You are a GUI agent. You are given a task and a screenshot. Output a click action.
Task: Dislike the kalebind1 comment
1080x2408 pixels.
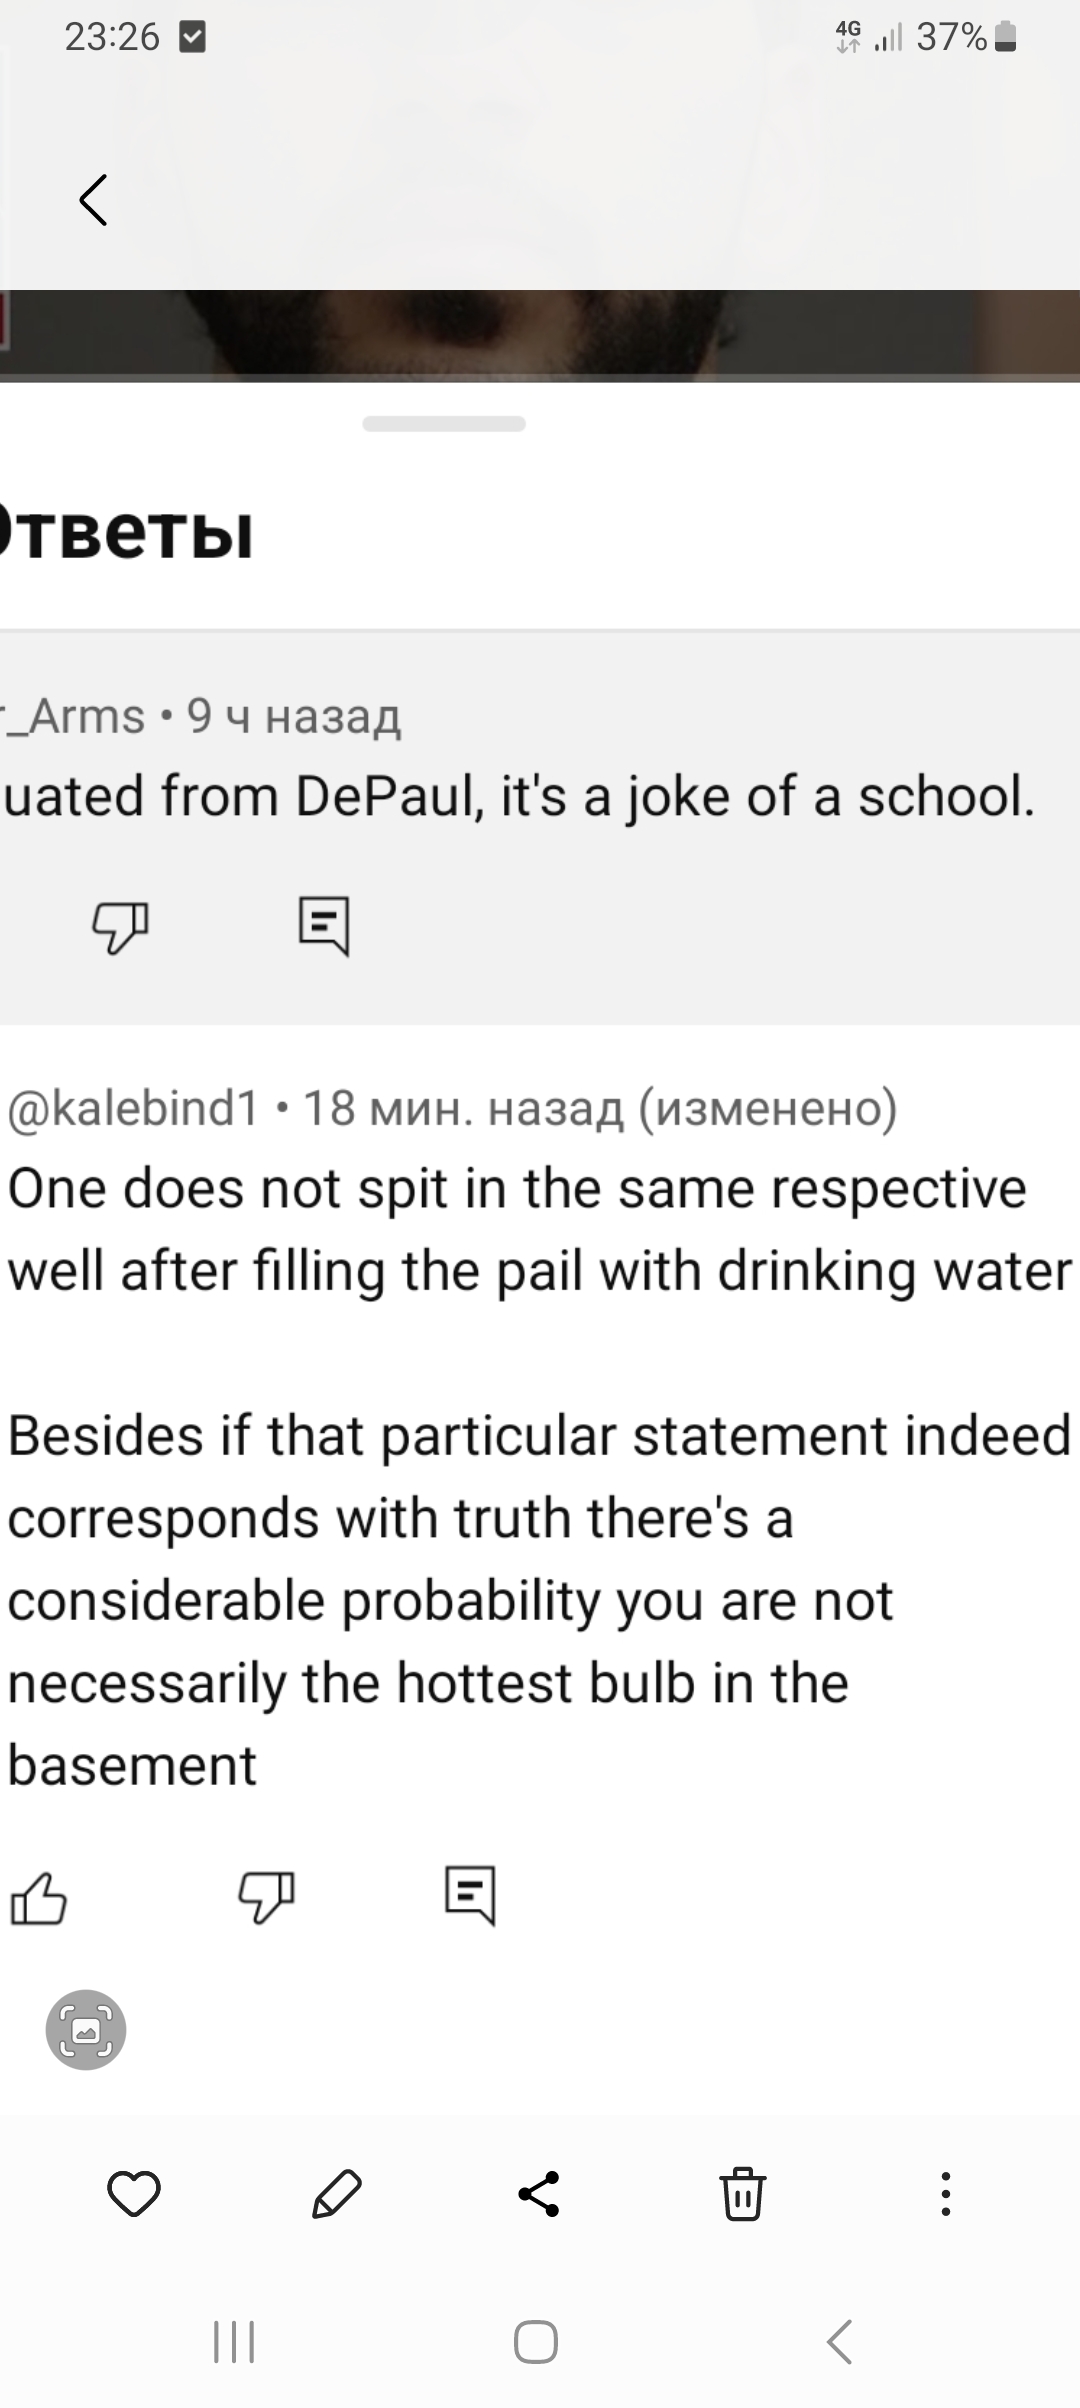point(266,1897)
